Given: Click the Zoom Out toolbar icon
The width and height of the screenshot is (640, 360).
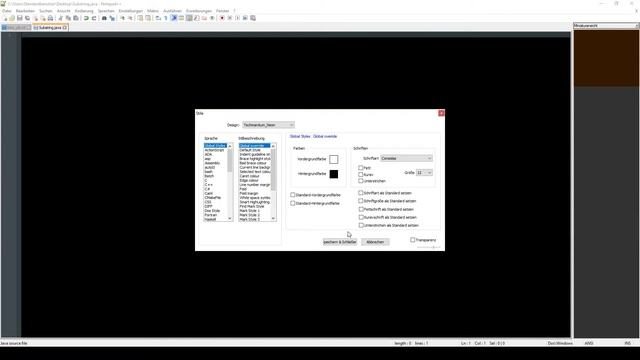Looking at the screenshot, I should (130, 18).
